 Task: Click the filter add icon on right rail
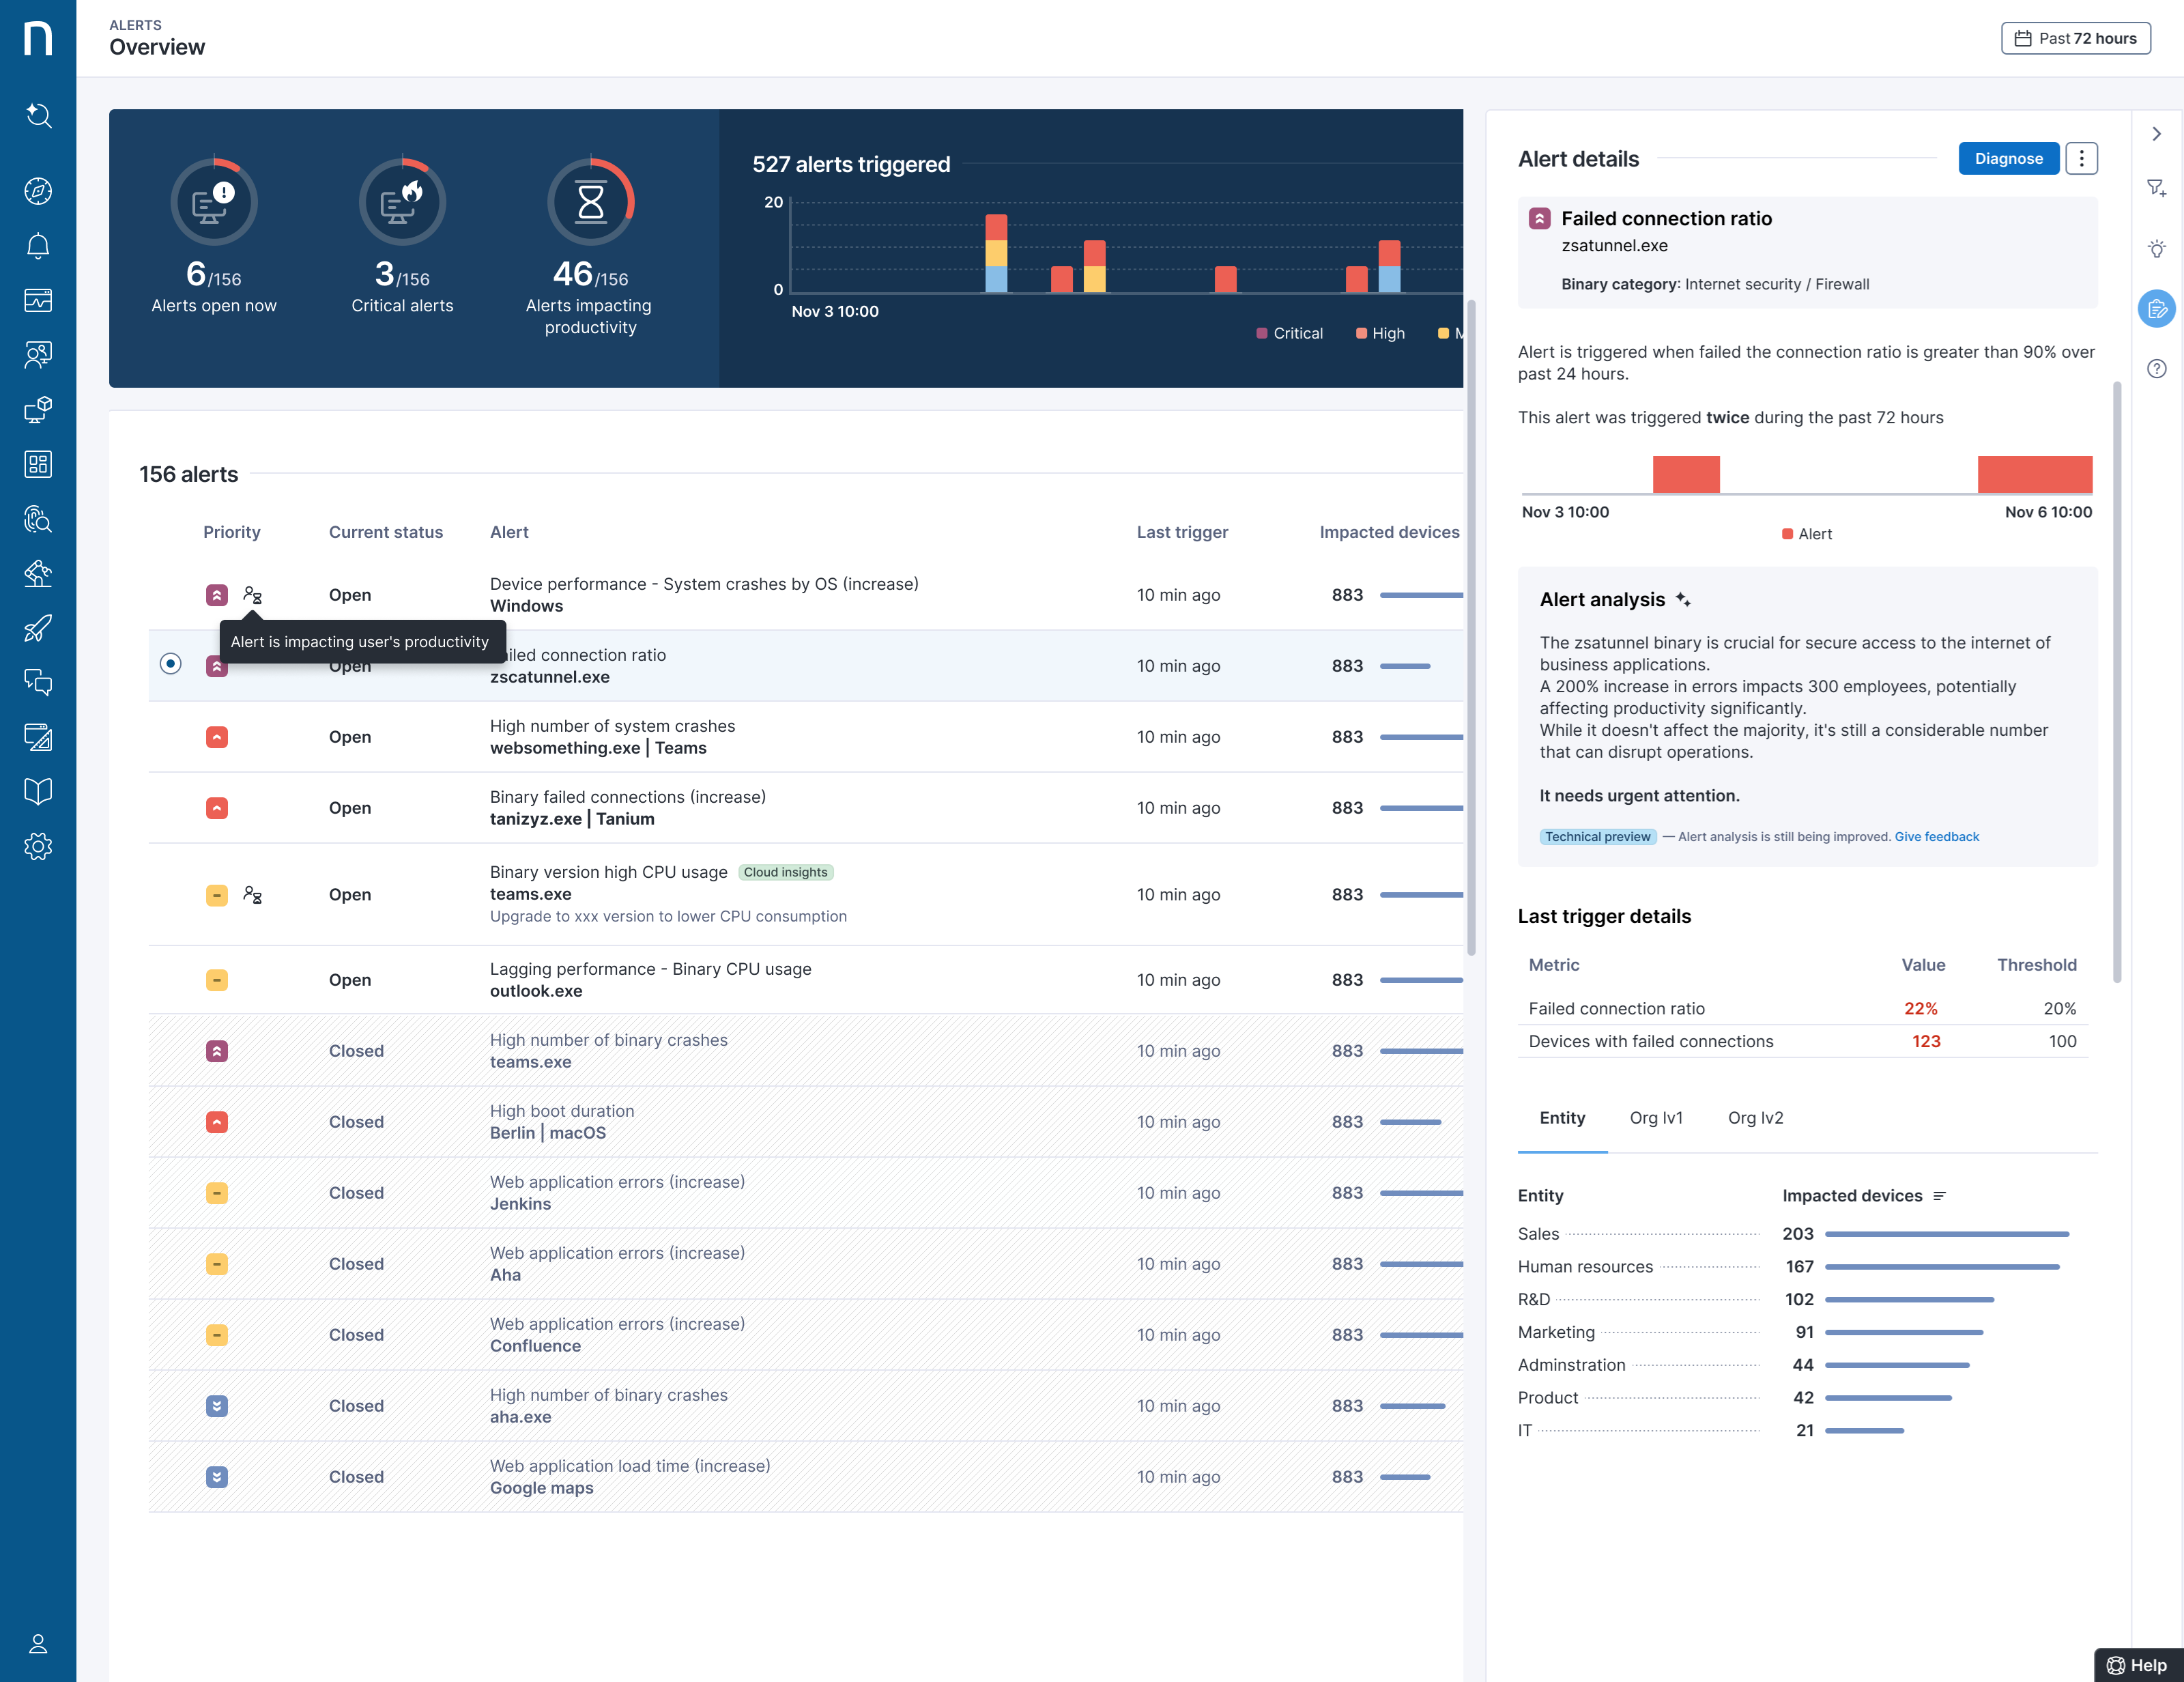pos(2156,188)
